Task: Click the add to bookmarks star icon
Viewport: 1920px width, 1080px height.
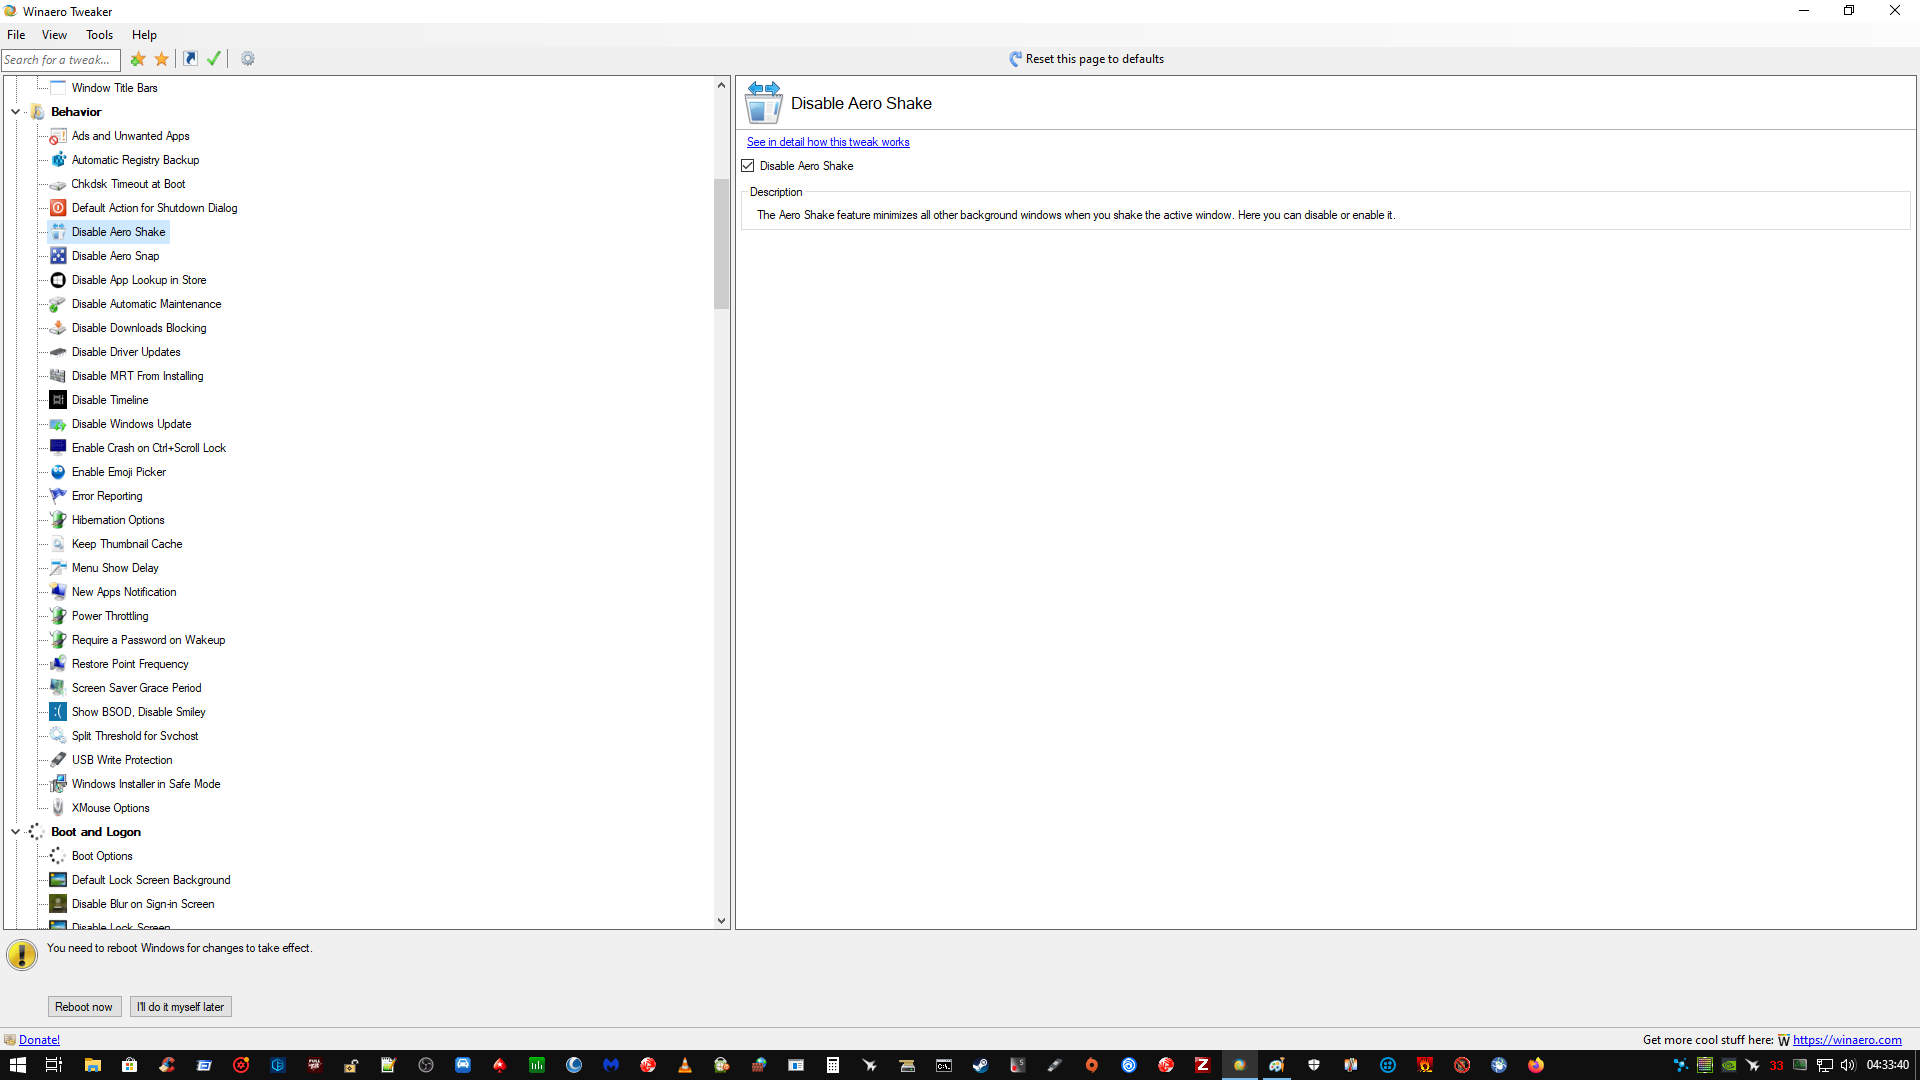Action: pyautogui.click(x=138, y=59)
